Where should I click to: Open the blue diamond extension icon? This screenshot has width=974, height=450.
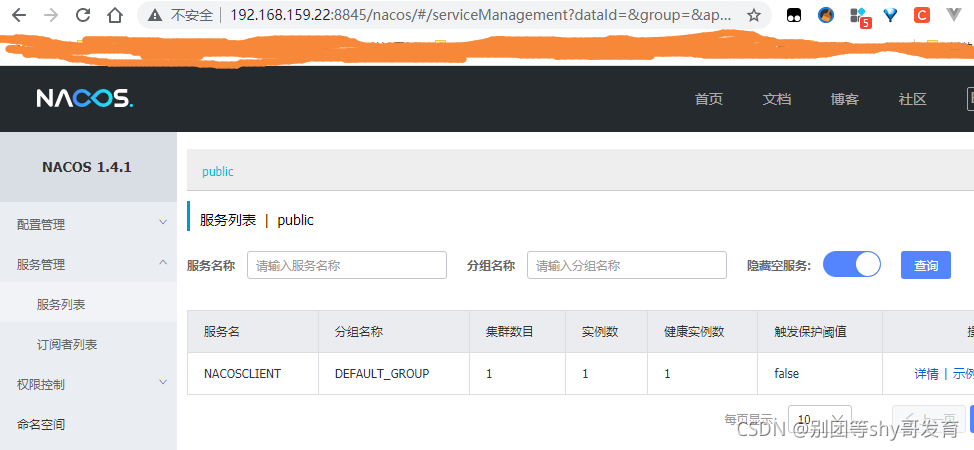pyautogui.click(x=891, y=15)
